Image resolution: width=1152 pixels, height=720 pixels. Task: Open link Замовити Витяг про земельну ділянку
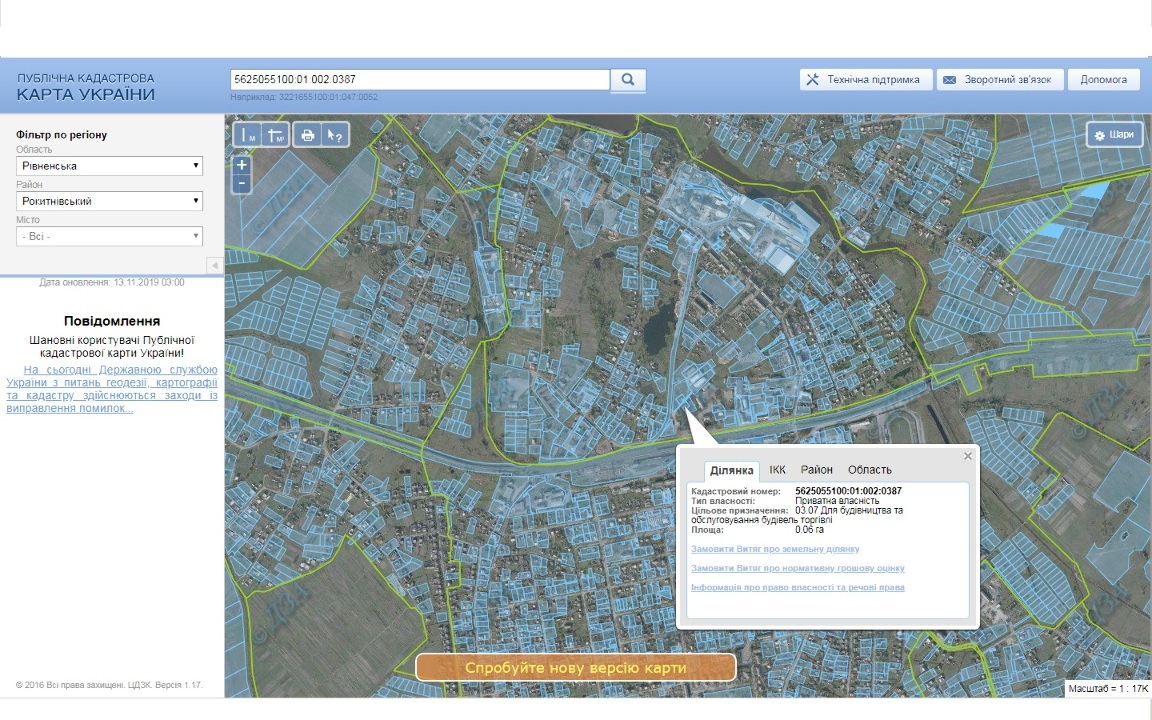click(775, 549)
